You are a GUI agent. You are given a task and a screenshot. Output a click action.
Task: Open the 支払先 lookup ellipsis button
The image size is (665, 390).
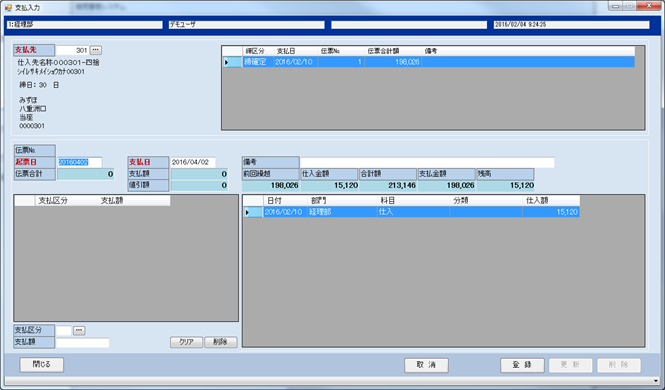[x=96, y=50]
